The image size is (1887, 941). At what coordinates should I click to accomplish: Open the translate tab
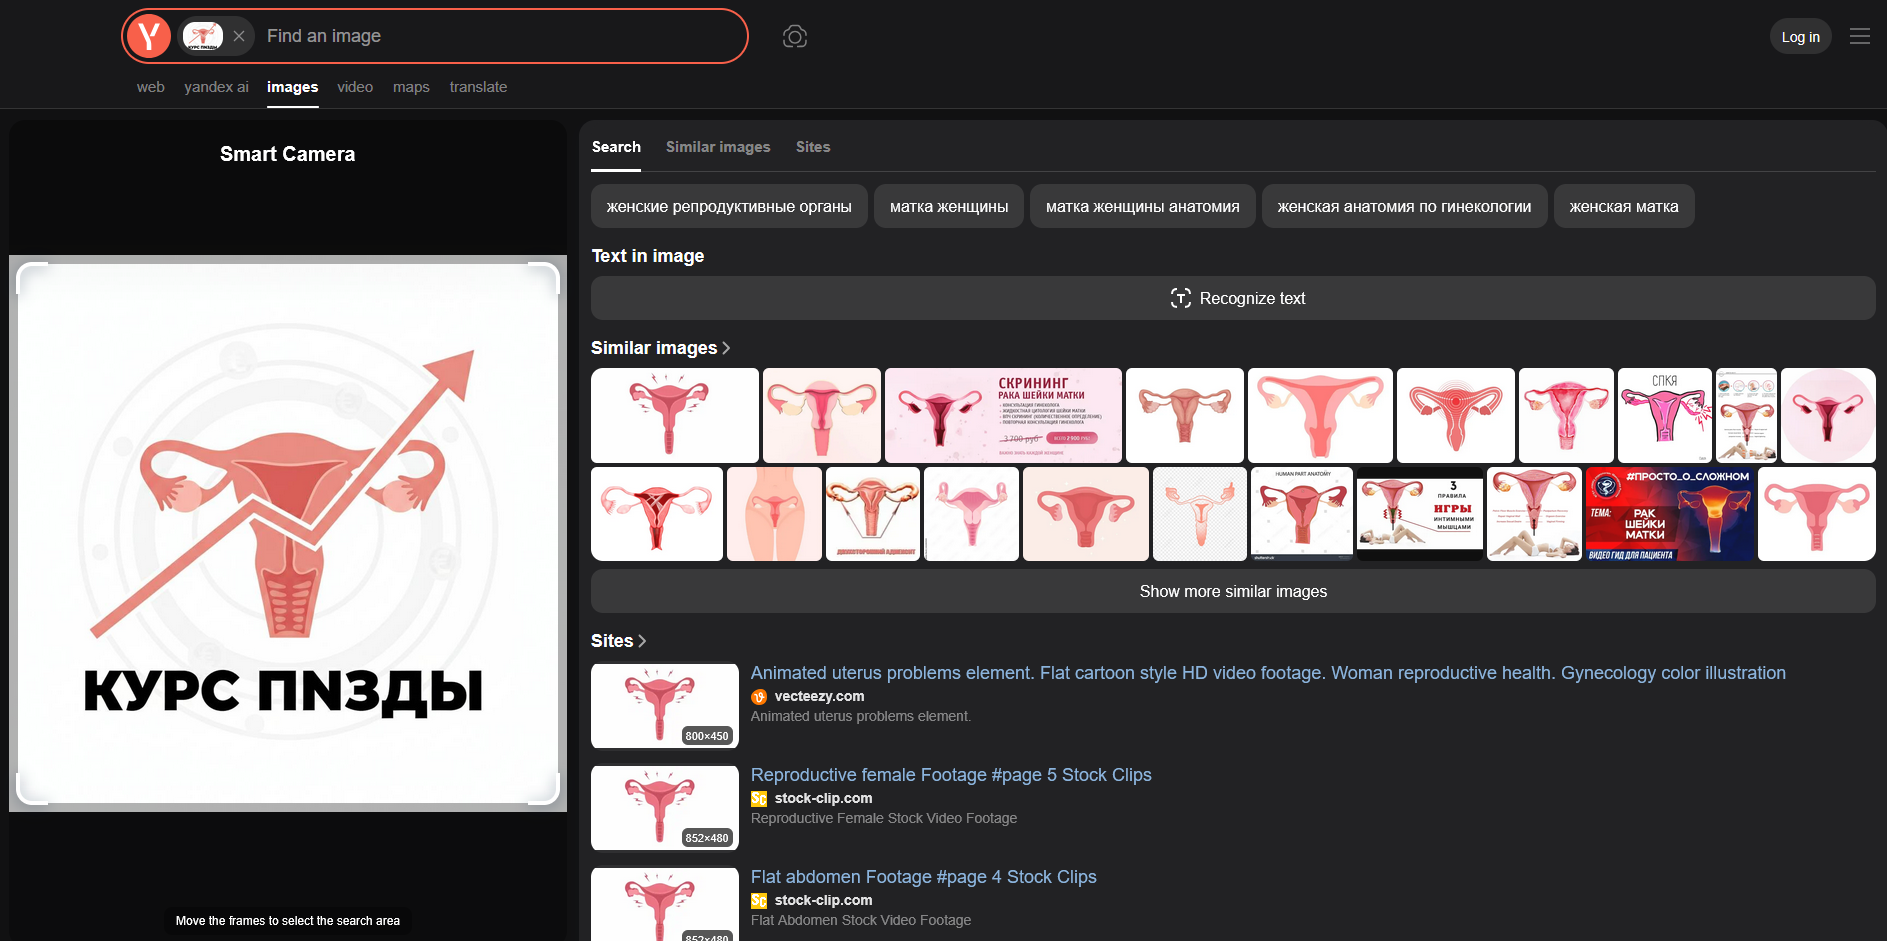click(x=478, y=87)
